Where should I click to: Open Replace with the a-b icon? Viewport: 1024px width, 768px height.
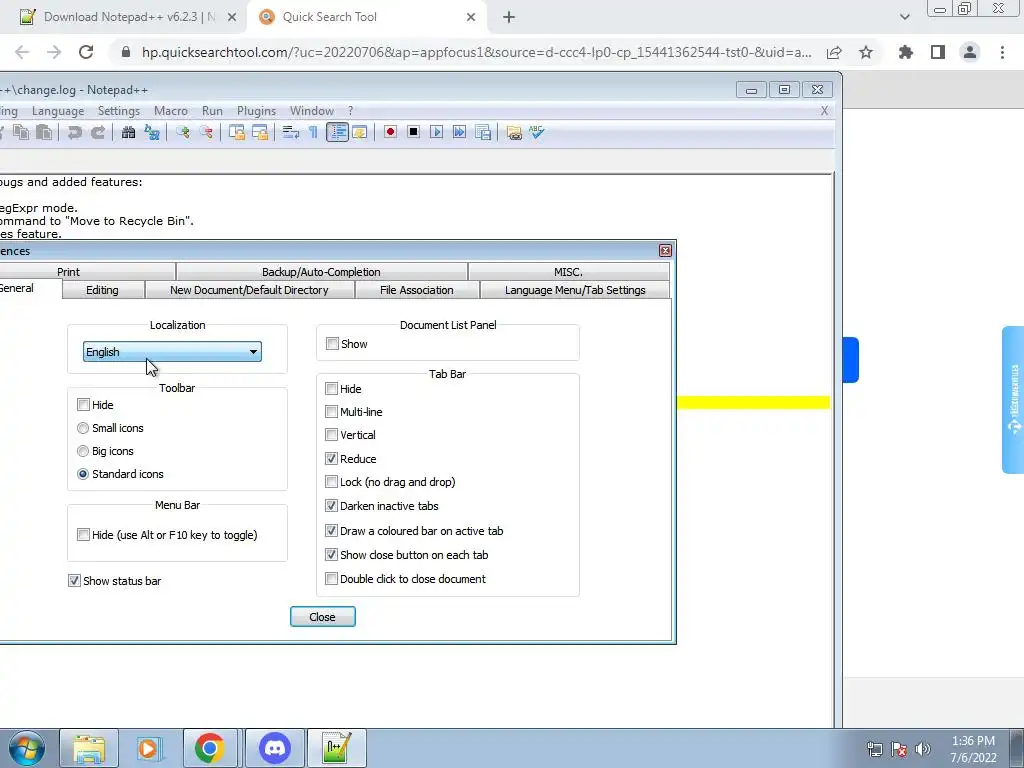click(152, 133)
